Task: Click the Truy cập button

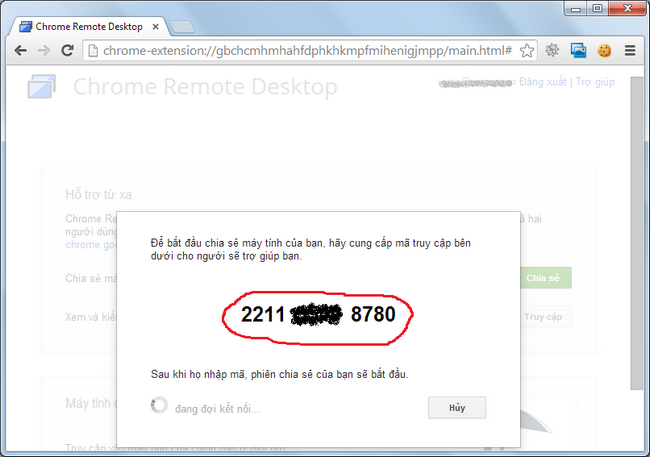Action: [x=545, y=317]
